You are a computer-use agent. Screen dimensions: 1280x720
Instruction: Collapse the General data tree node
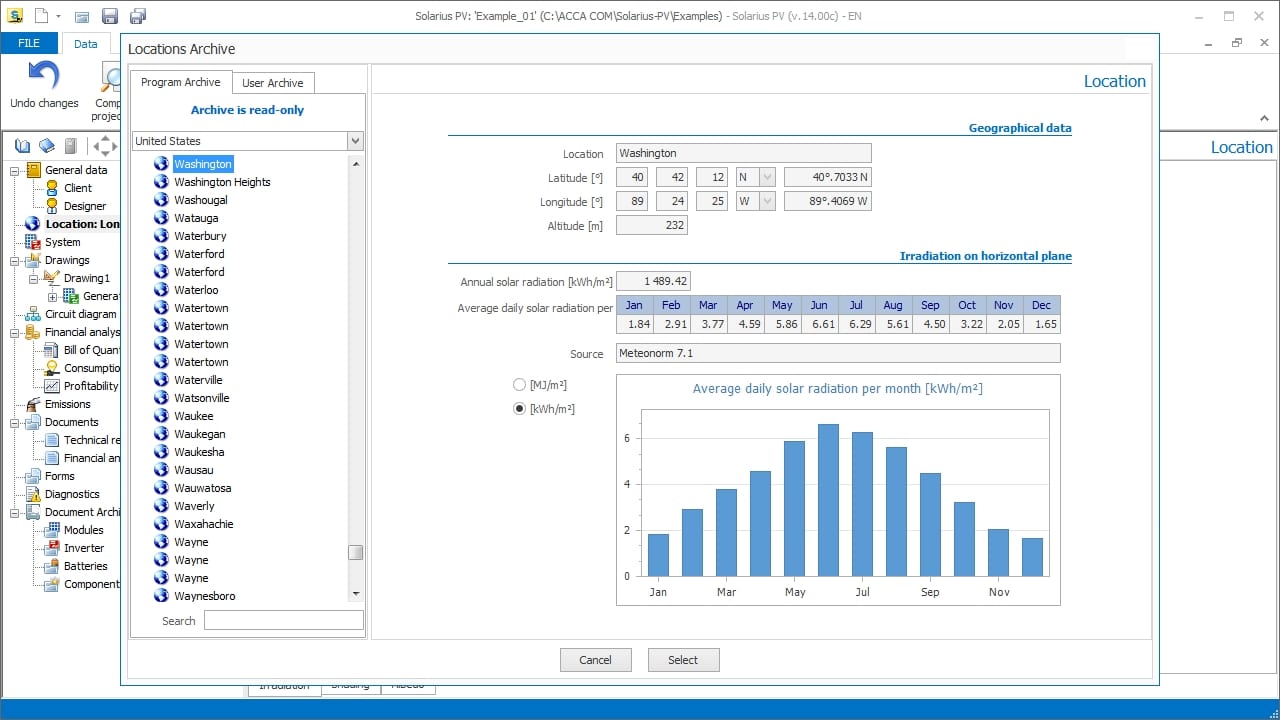[x=16, y=170]
